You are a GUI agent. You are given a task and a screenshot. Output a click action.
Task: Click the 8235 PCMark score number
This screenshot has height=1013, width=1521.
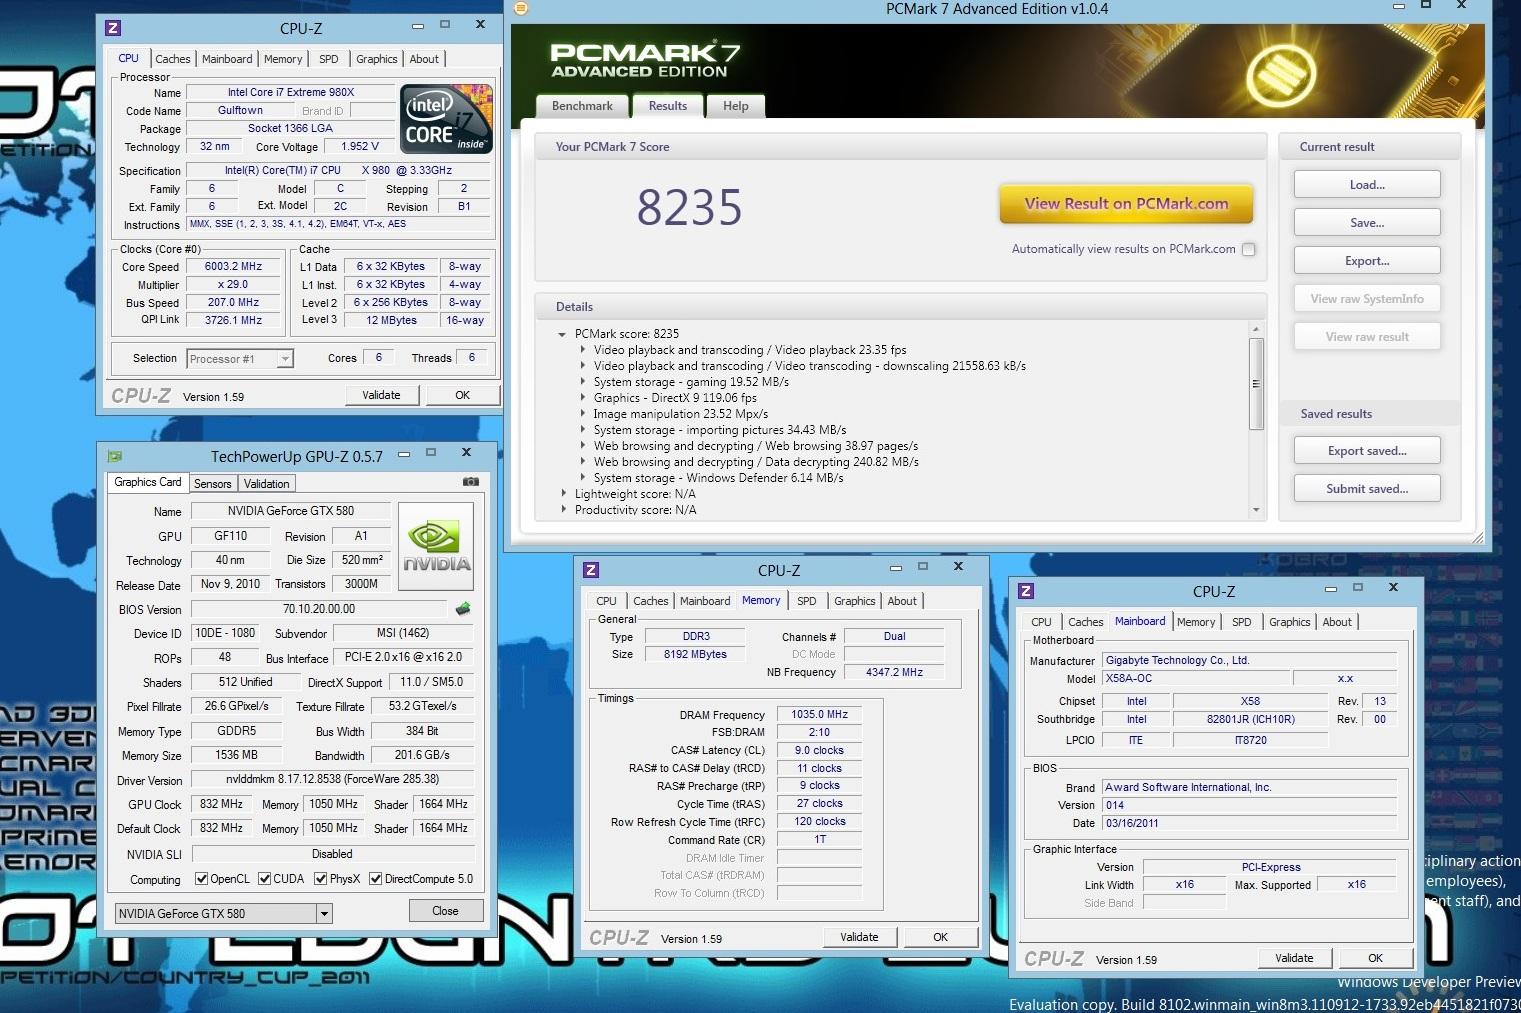point(689,208)
